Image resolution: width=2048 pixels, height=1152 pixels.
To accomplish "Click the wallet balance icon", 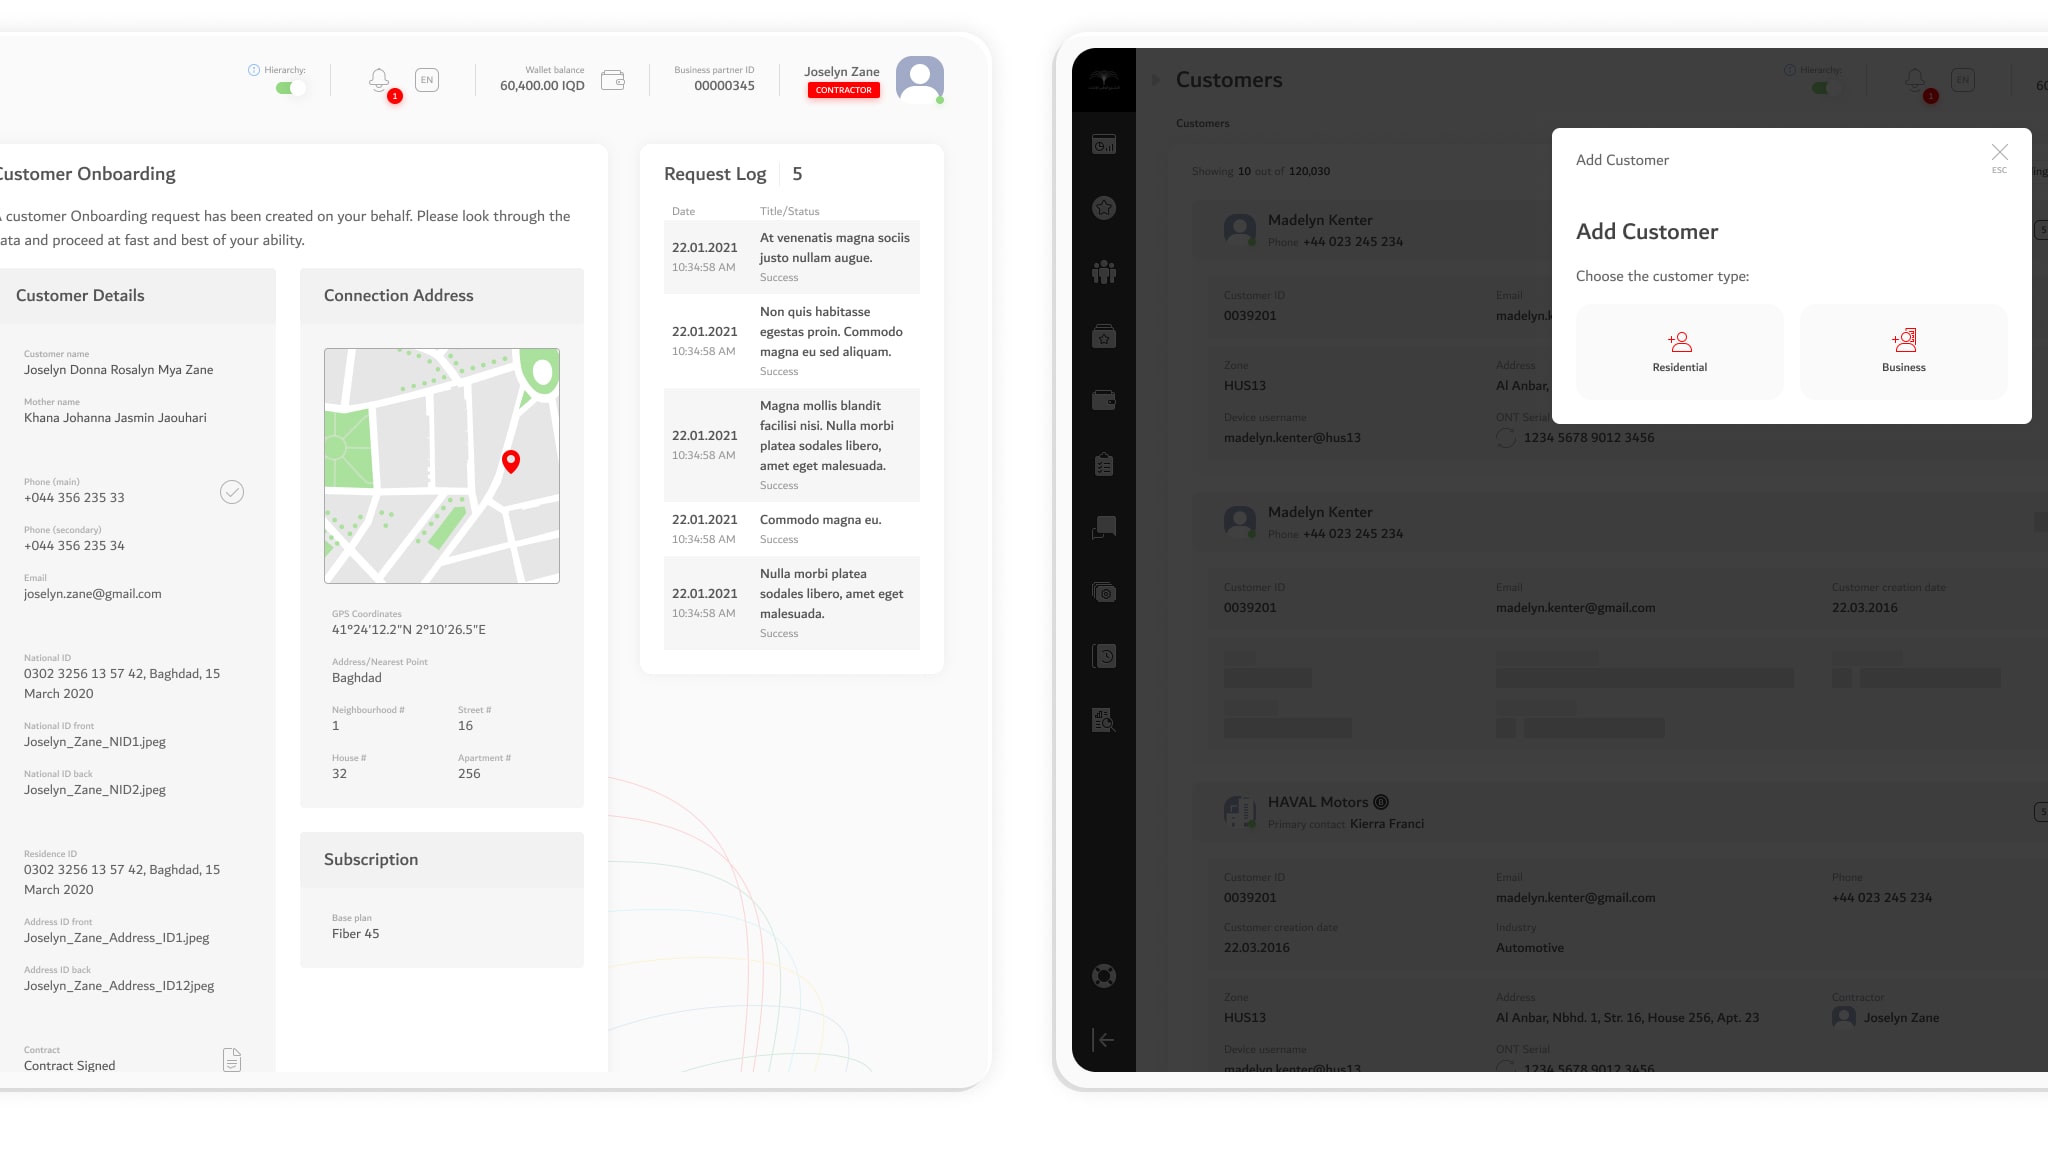I will [613, 80].
